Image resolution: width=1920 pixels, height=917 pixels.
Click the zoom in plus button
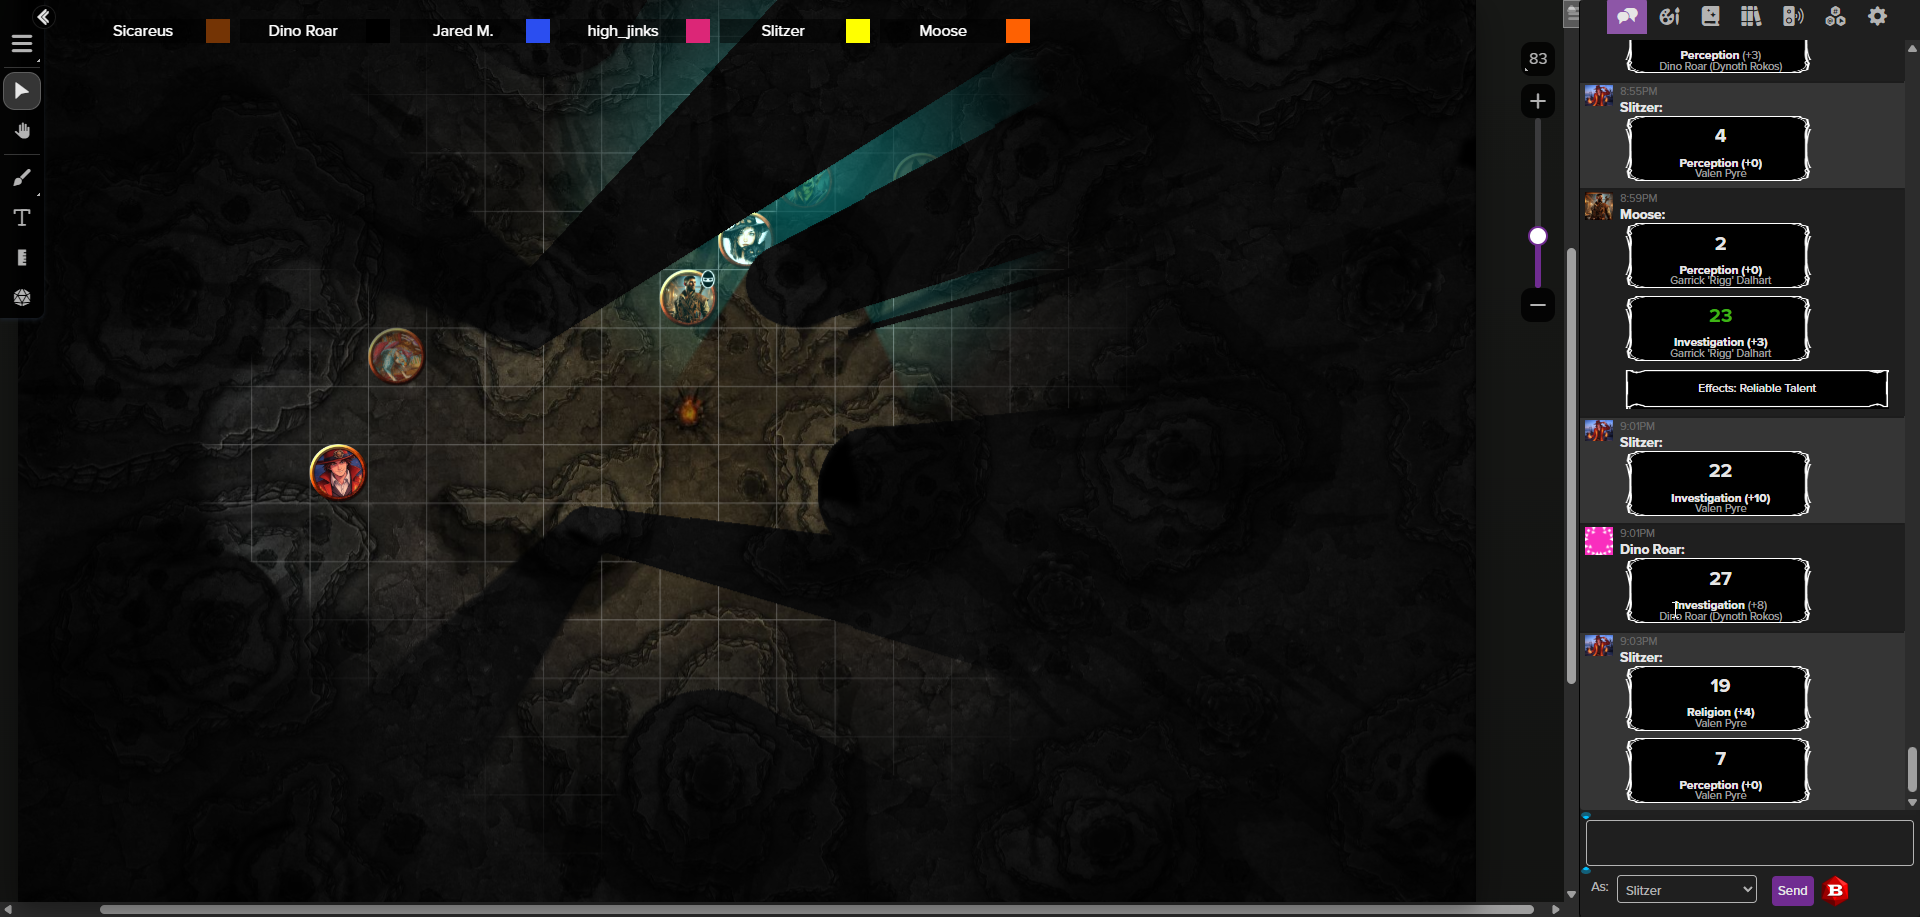[1538, 101]
